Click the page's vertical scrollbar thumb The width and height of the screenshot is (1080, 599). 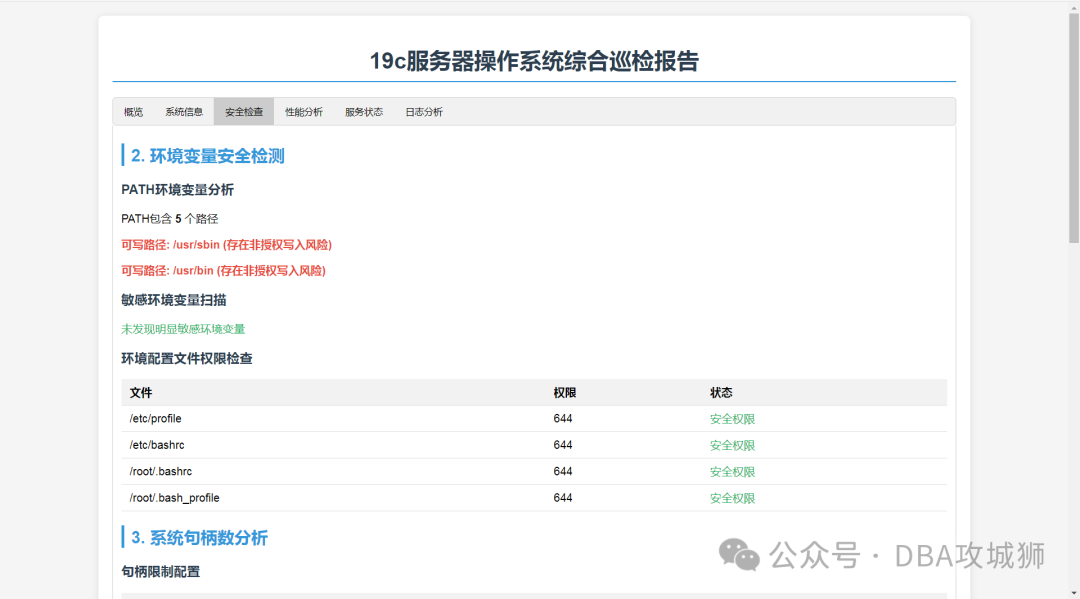(1074, 127)
